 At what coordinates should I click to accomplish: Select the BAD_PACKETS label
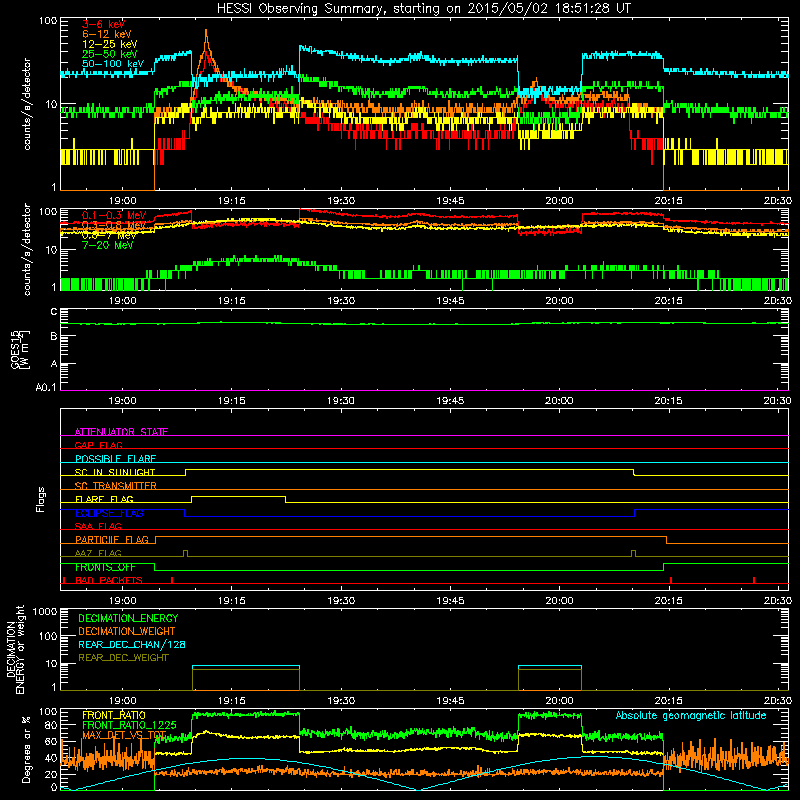pos(109,580)
